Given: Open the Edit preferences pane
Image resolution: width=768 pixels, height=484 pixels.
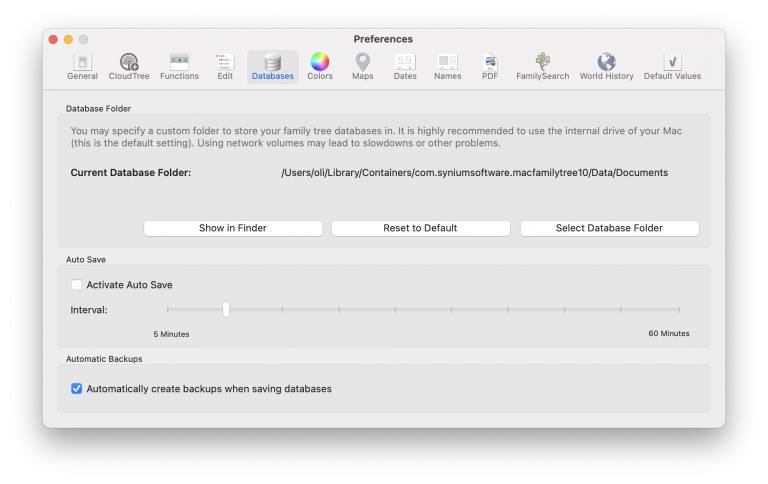Looking at the screenshot, I should (x=225, y=67).
